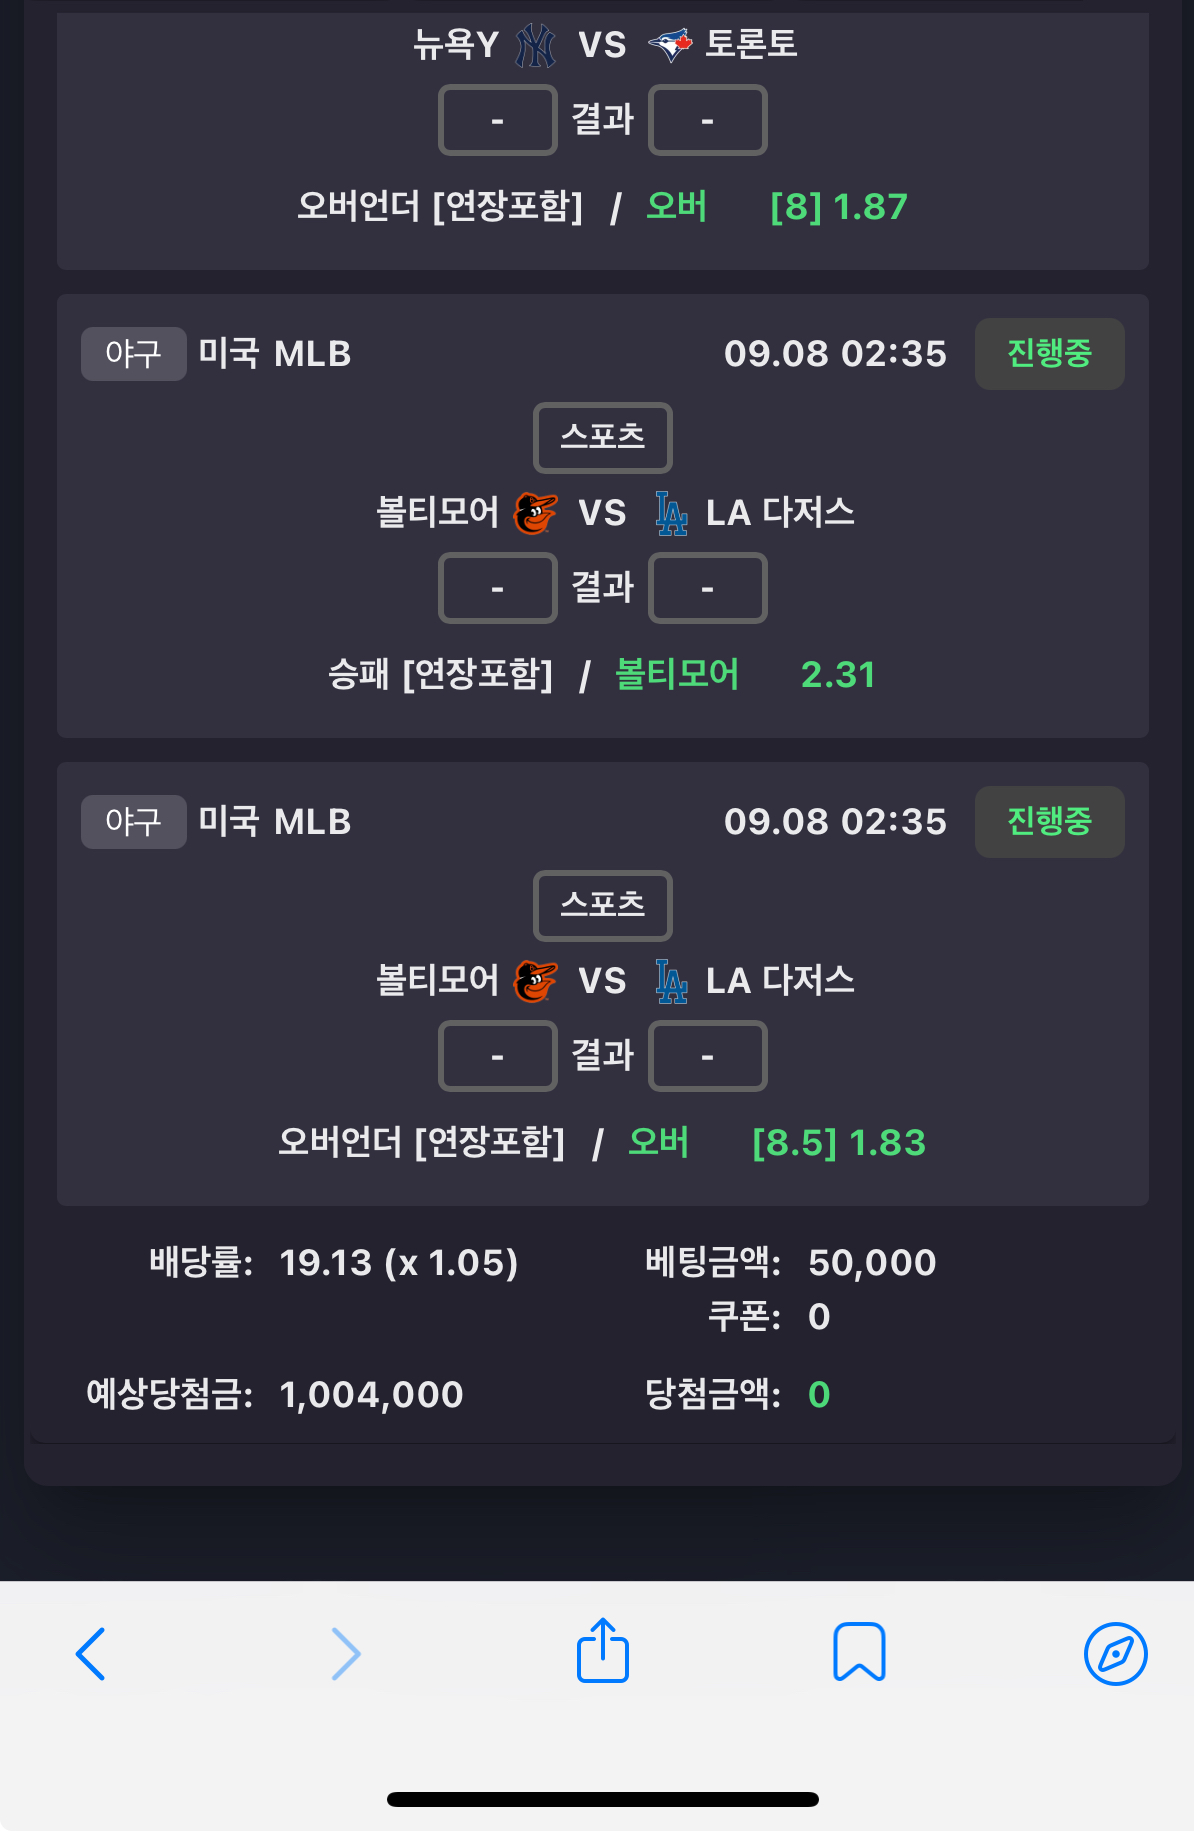
Task: Tap the first LA Dodgers logo
Action: point(671,513)
